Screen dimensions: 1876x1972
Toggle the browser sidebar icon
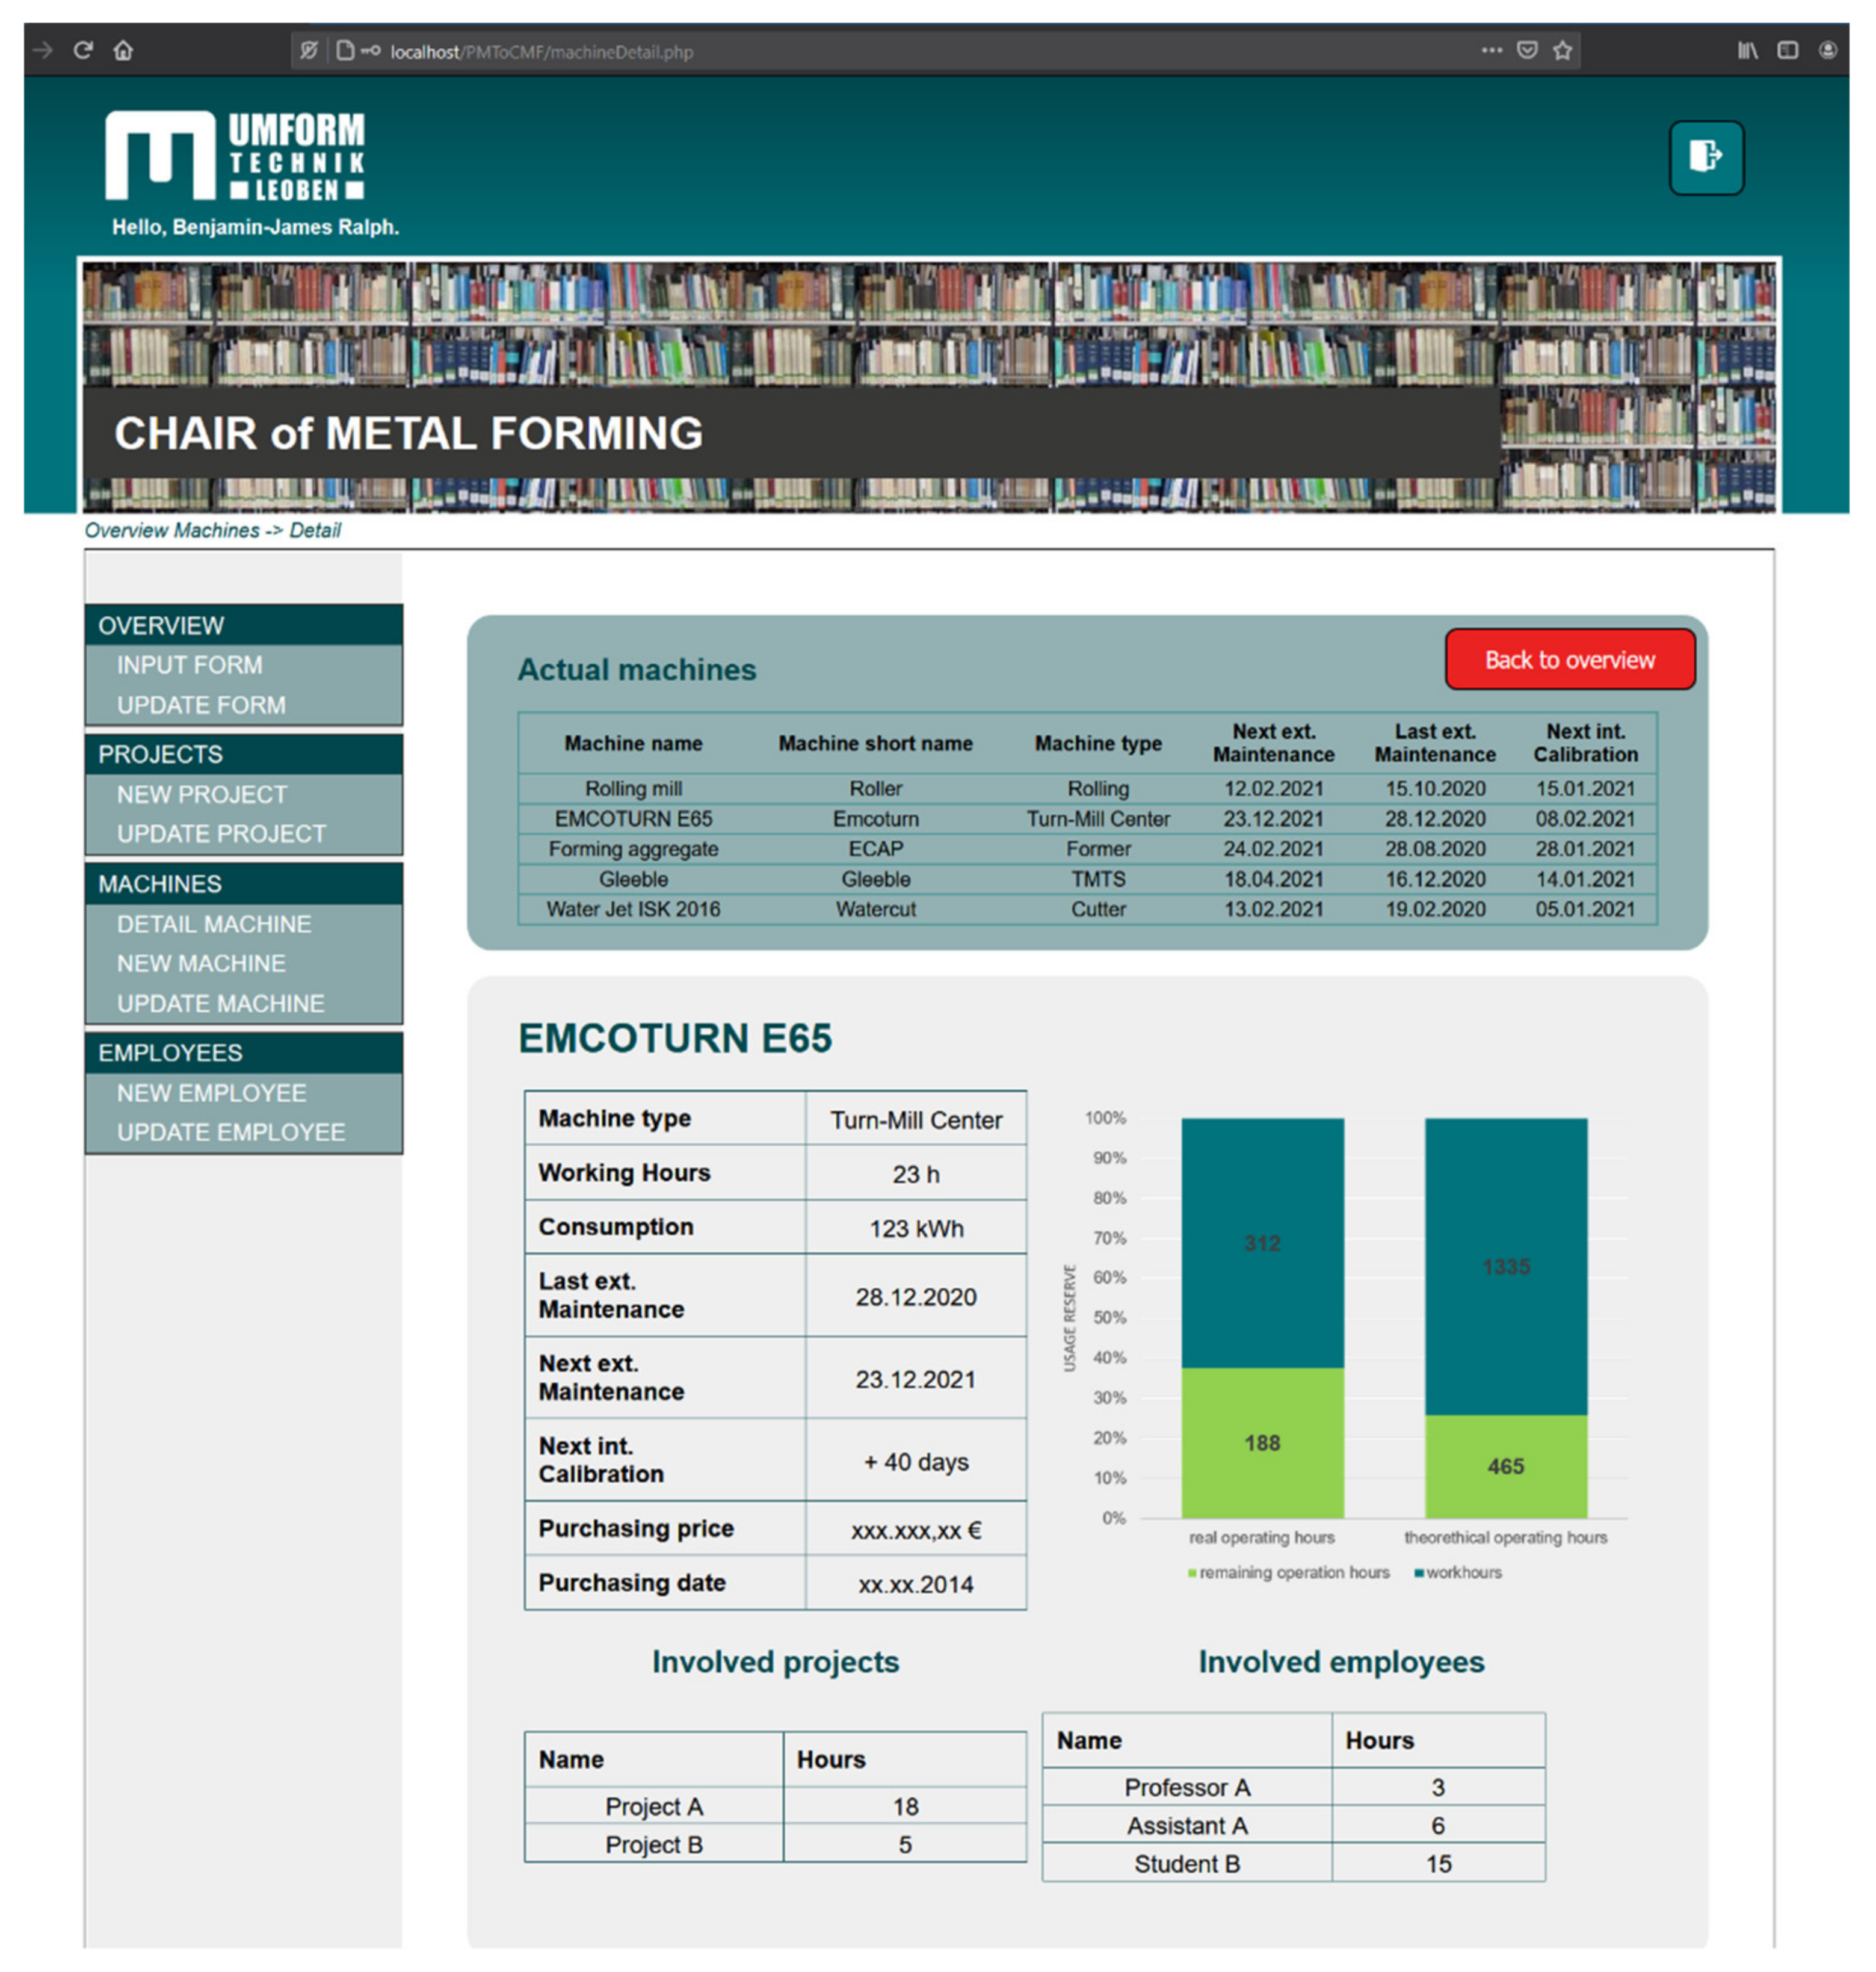(1787, 50)
